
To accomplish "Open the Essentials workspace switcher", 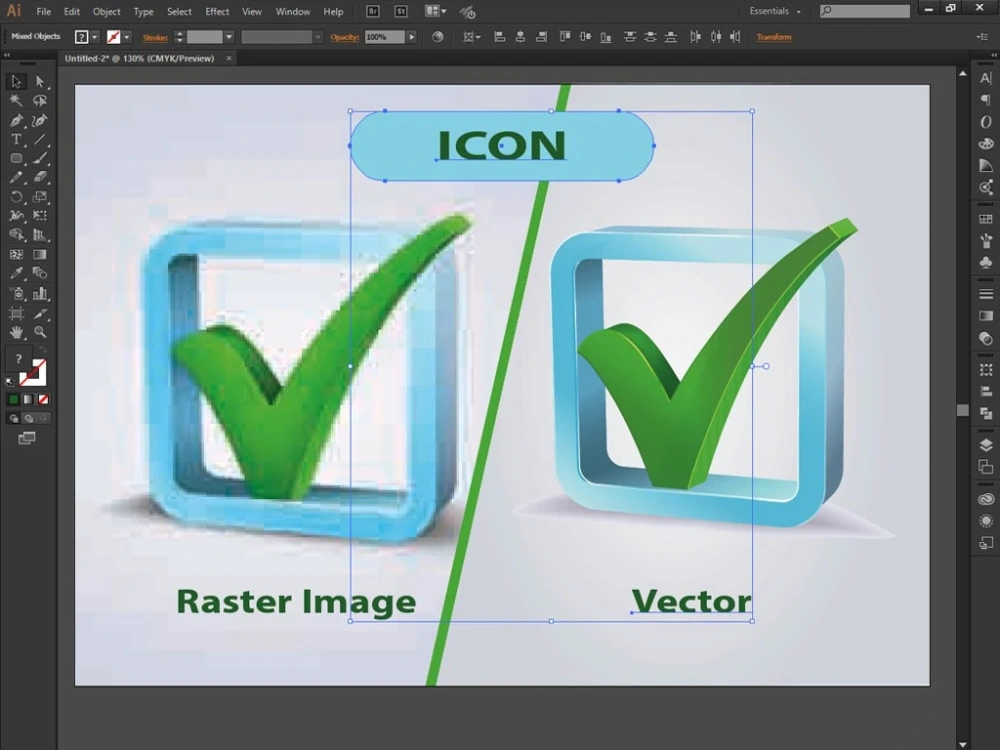I will [x=775, y=11].
